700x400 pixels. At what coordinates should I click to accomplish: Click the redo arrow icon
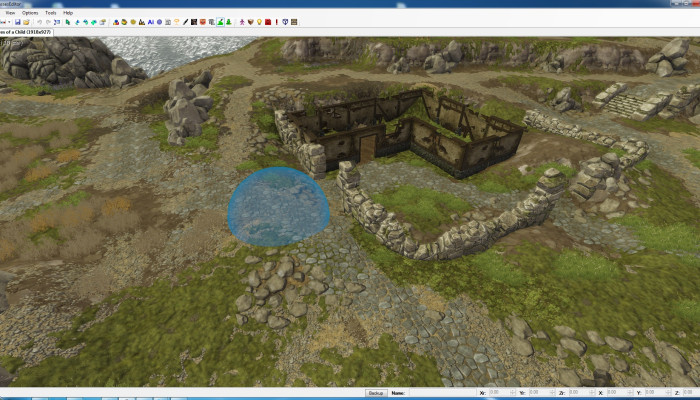[48, 22]
